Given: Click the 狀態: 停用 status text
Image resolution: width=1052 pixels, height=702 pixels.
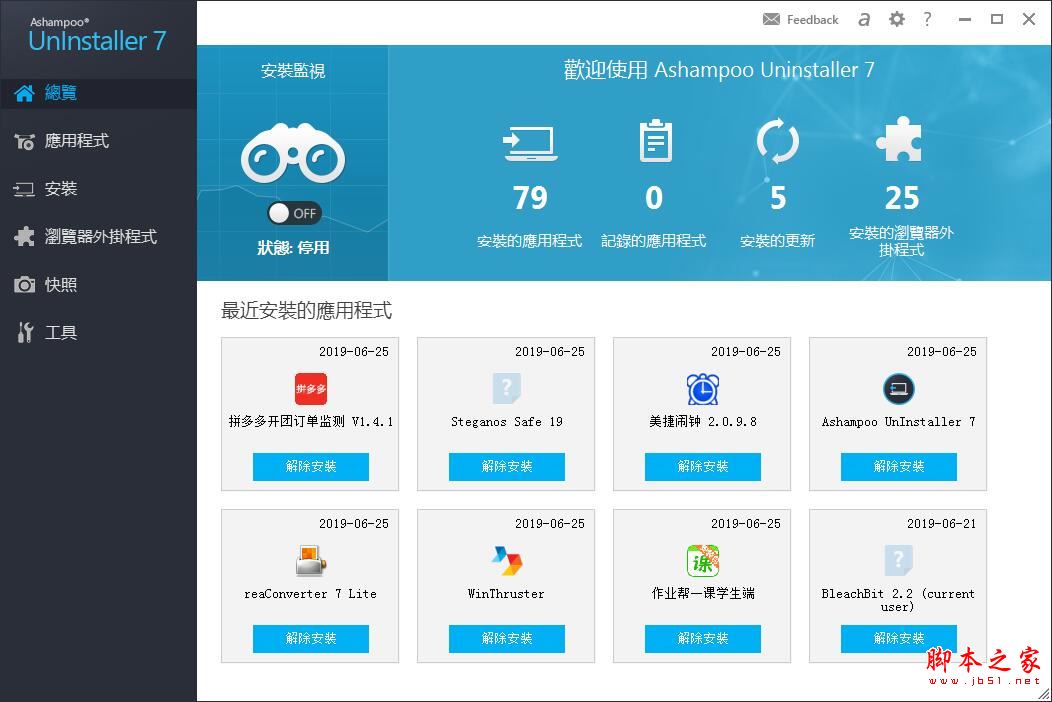Looking at the screenshot, I should click(x=293, y=248).
